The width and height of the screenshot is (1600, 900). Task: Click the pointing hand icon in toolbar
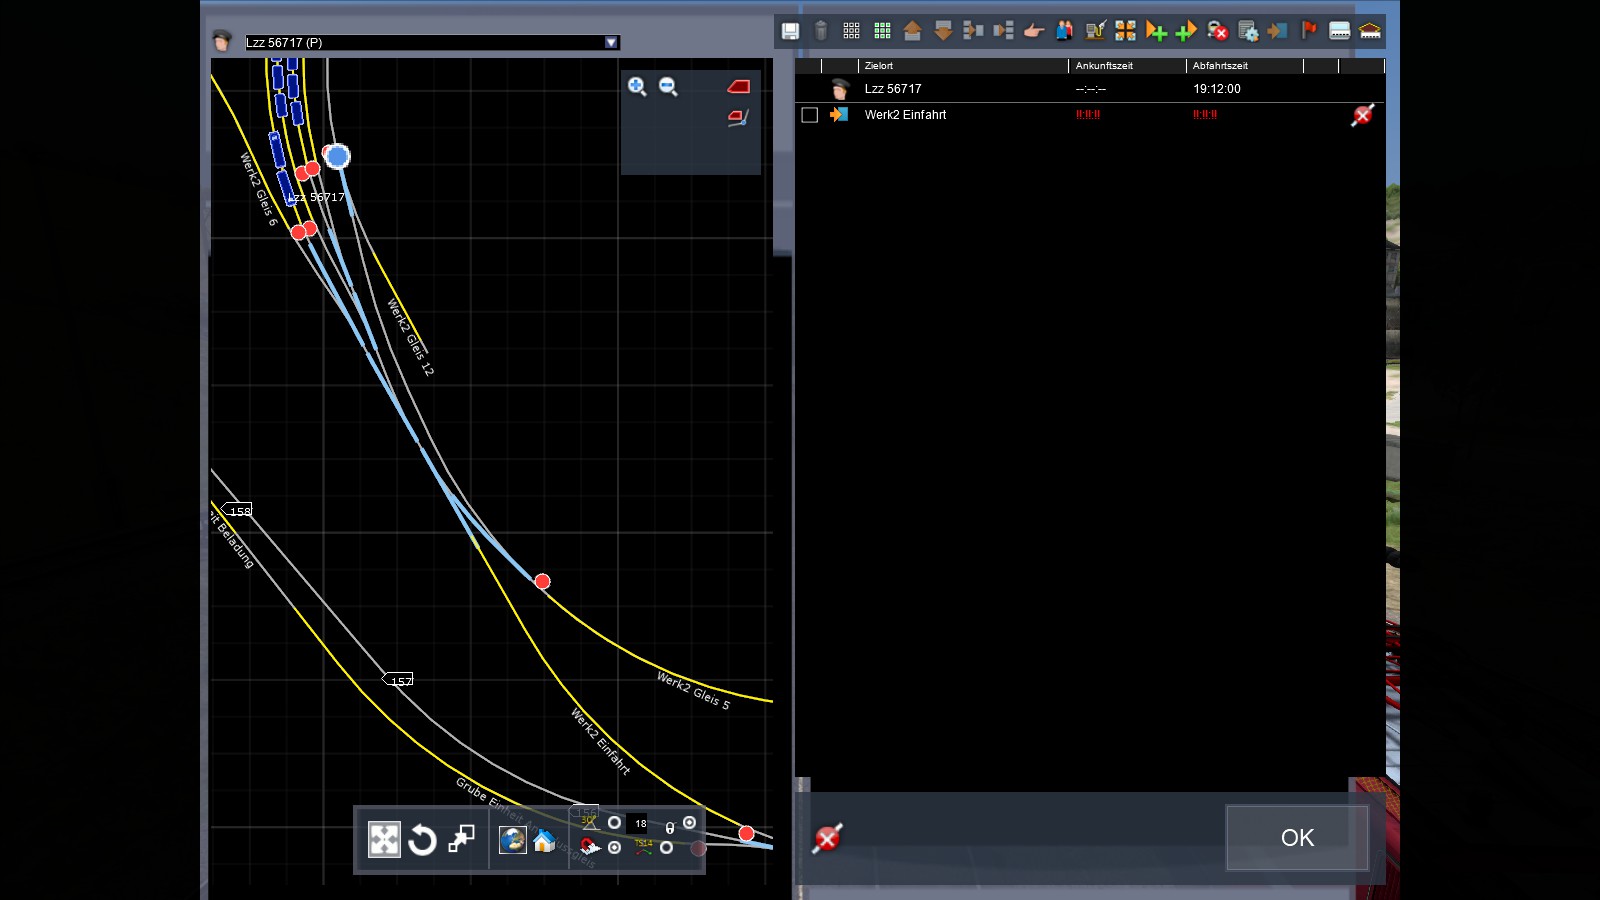click(1034, 31)
